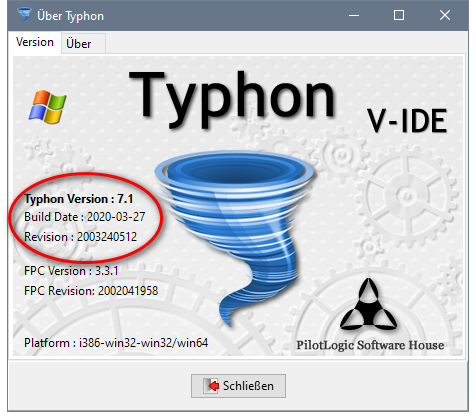Screen dimensions: 476x419
Task: Click the Typhon tornado icon in title bar
Action: [x=24, y=15]
